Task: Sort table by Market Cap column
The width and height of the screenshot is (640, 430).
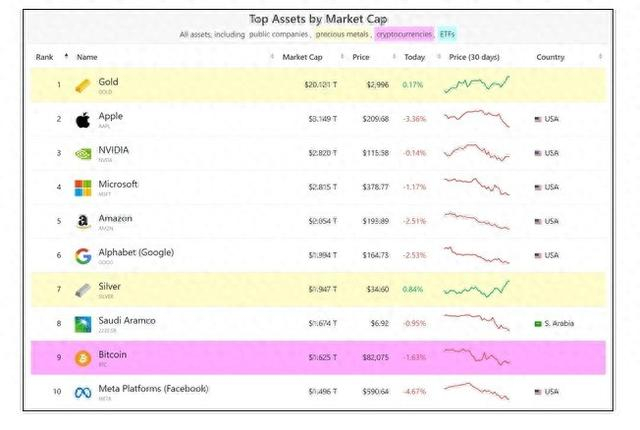Action: click(x=302, y=57)
